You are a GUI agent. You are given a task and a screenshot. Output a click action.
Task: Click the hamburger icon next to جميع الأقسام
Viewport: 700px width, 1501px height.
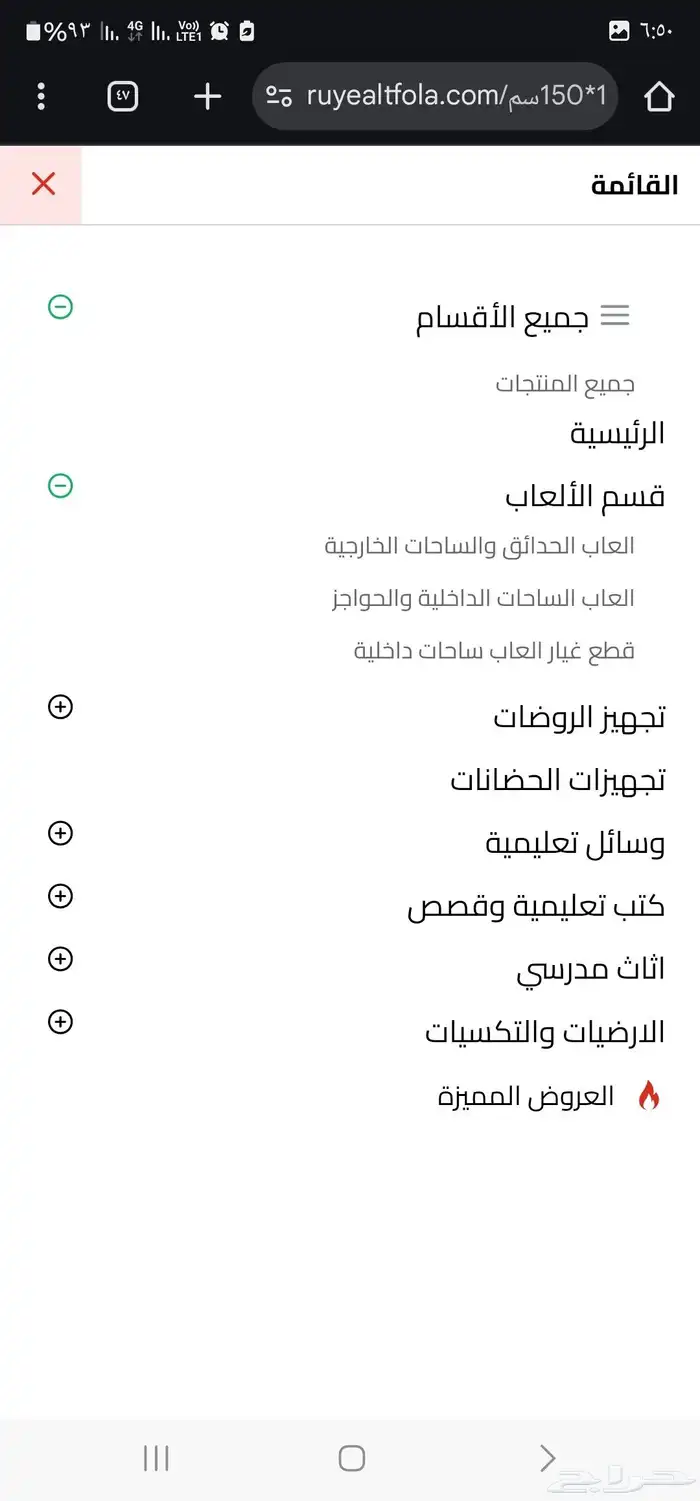click(617, 316)
